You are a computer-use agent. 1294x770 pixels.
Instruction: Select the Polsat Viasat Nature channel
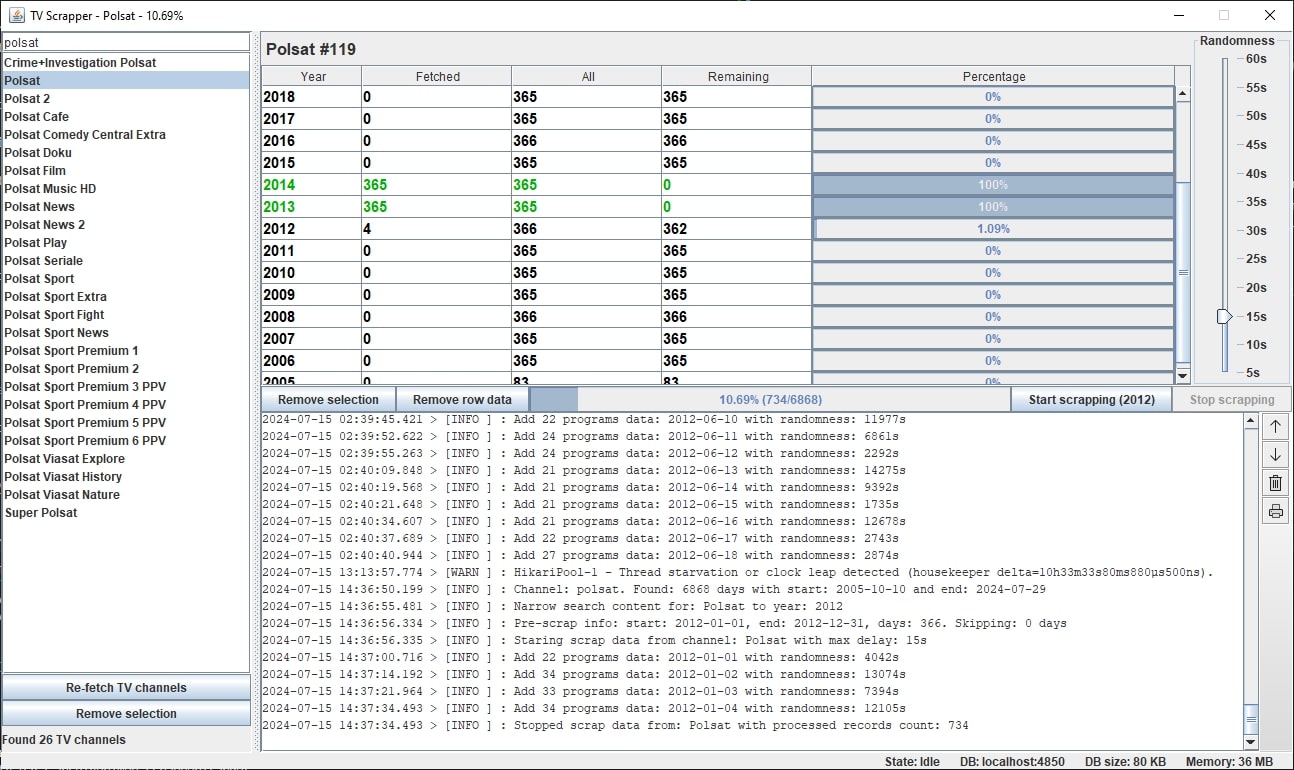126,495
